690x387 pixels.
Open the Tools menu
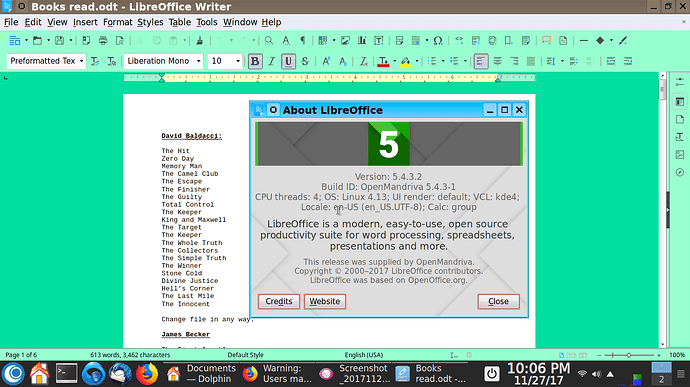[207, 22]
